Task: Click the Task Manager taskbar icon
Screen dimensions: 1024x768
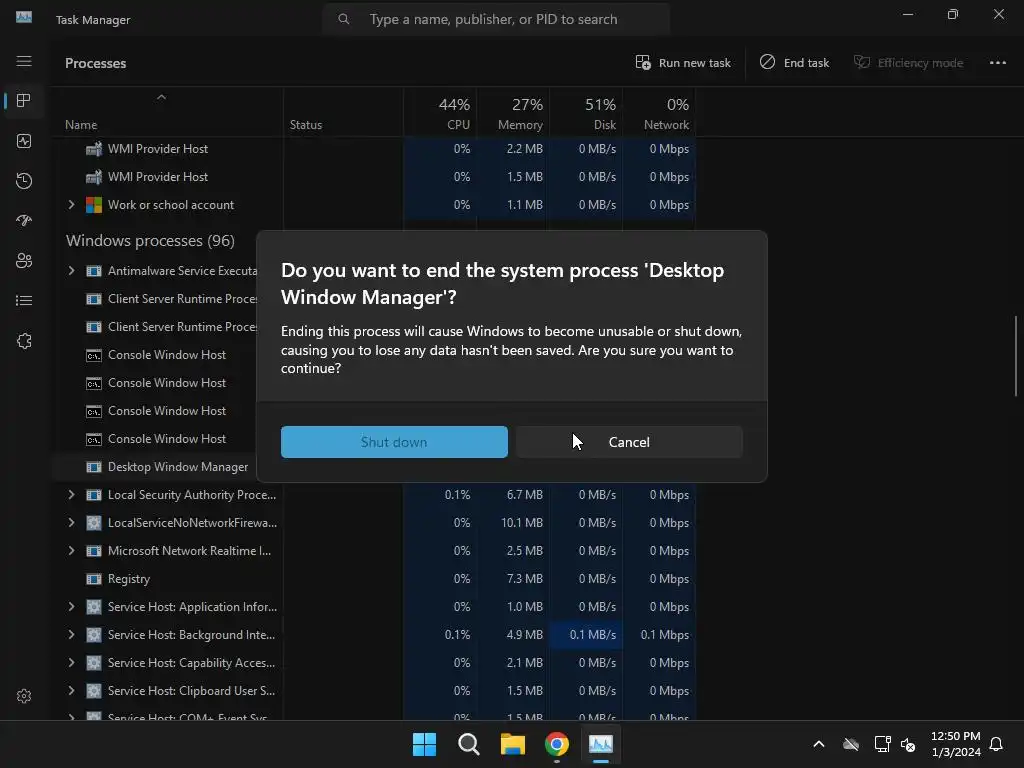Action: pos(601,744)
